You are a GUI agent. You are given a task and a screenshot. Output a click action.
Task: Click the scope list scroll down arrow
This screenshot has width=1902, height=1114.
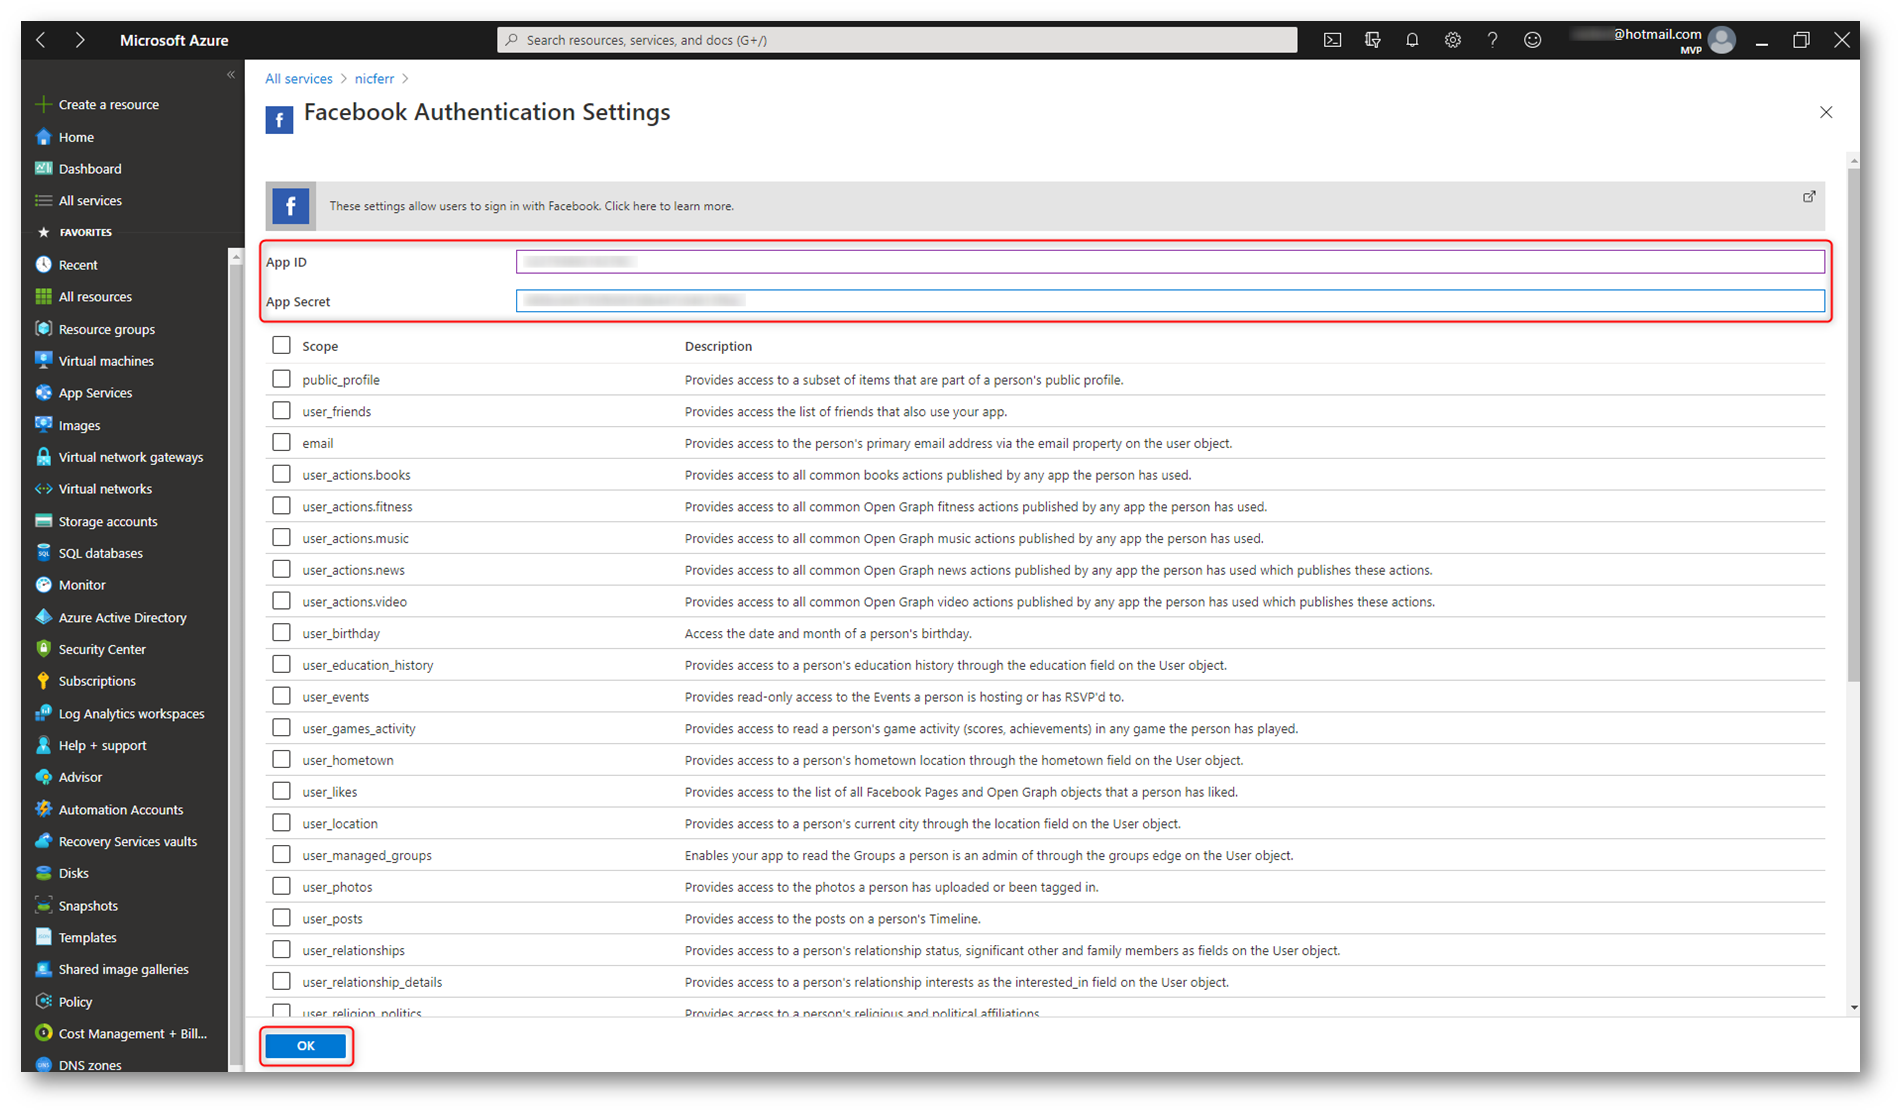coord(1855,1007)
